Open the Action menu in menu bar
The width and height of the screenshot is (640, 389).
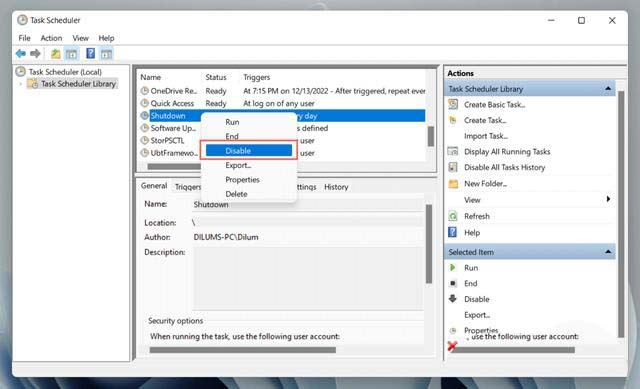click(51, 38)
